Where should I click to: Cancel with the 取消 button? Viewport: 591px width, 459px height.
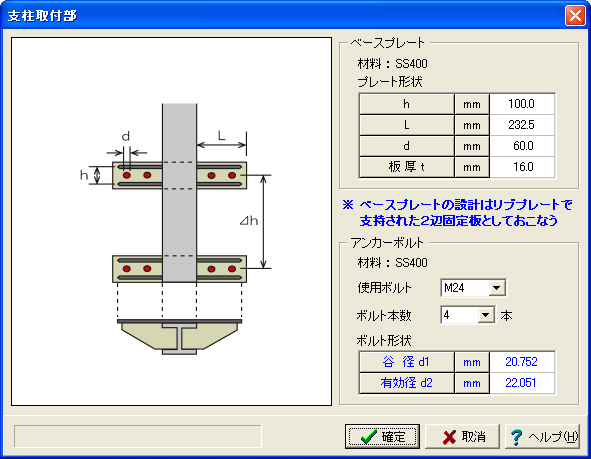pos(462,436)
